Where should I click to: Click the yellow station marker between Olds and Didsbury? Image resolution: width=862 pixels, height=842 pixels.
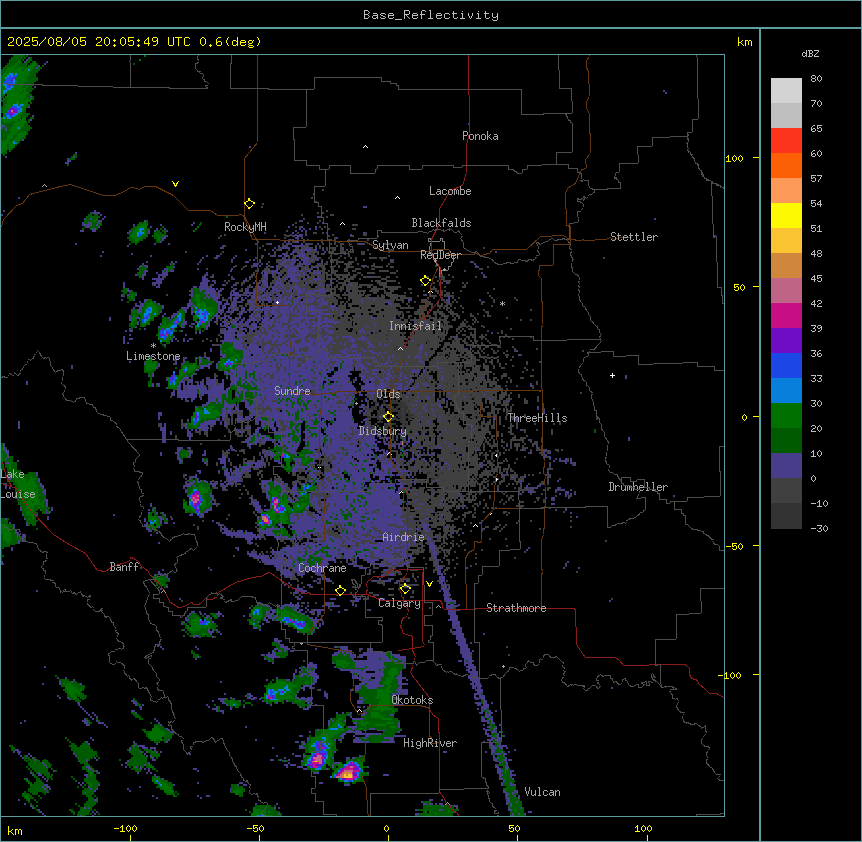point(388,417)
